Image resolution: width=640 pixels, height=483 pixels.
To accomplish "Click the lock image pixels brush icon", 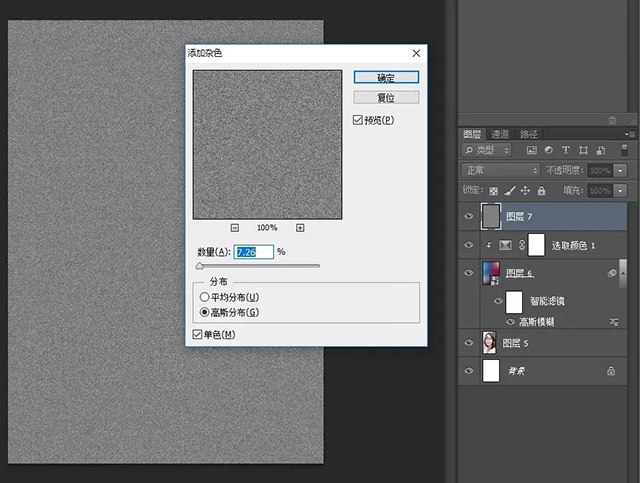I will pyautogui.click(x=509, y=190).
